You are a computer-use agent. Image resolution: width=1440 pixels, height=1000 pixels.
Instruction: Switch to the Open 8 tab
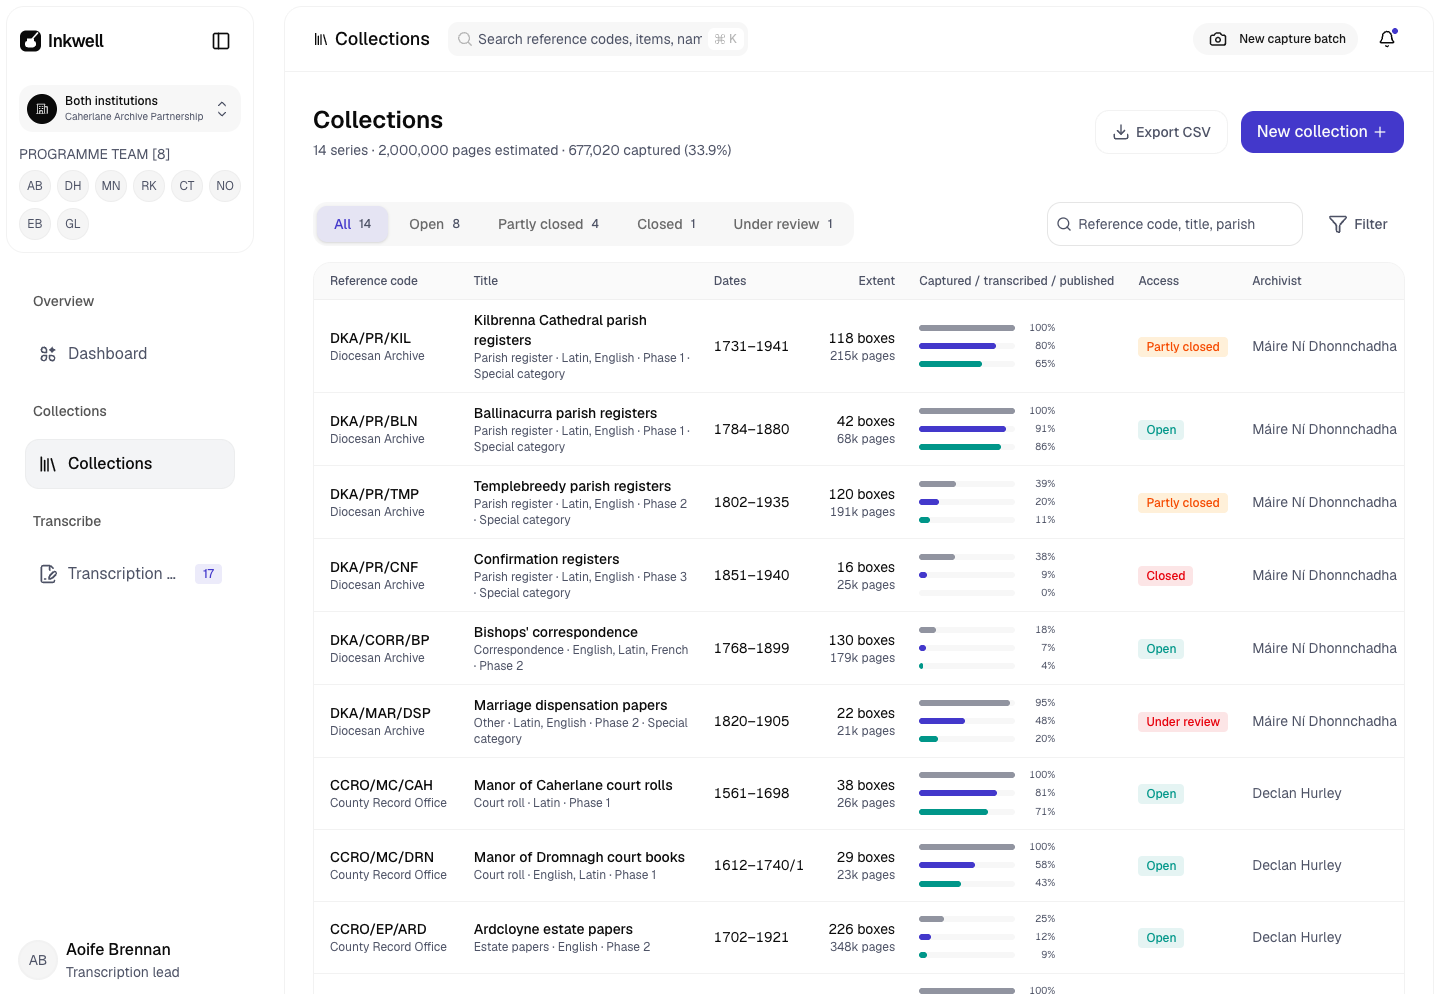coord(434,224)
